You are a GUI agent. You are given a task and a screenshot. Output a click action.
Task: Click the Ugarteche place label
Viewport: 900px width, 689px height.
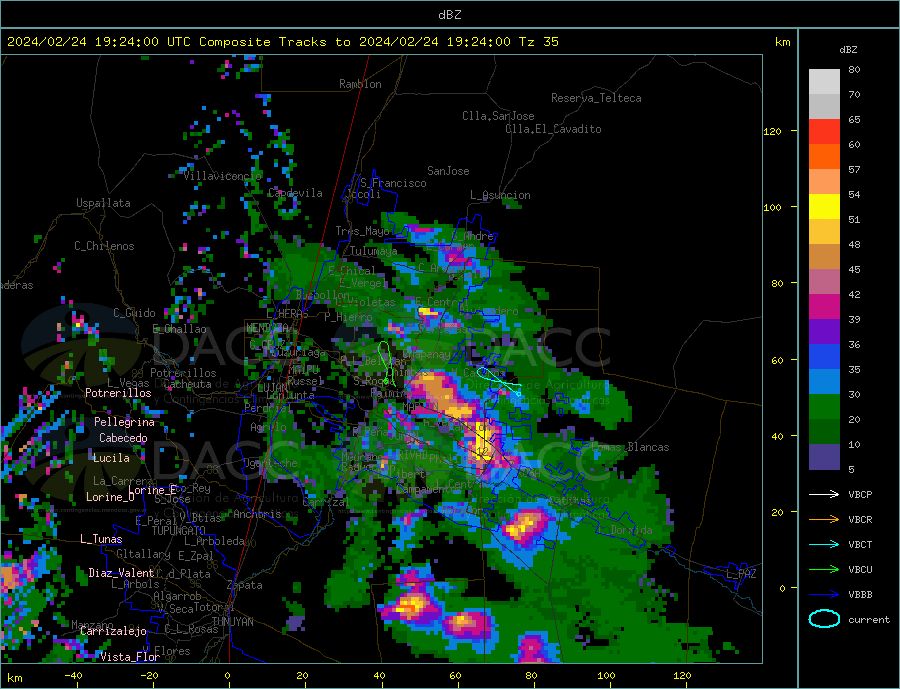pyautogui.click(x=270, y=463)
